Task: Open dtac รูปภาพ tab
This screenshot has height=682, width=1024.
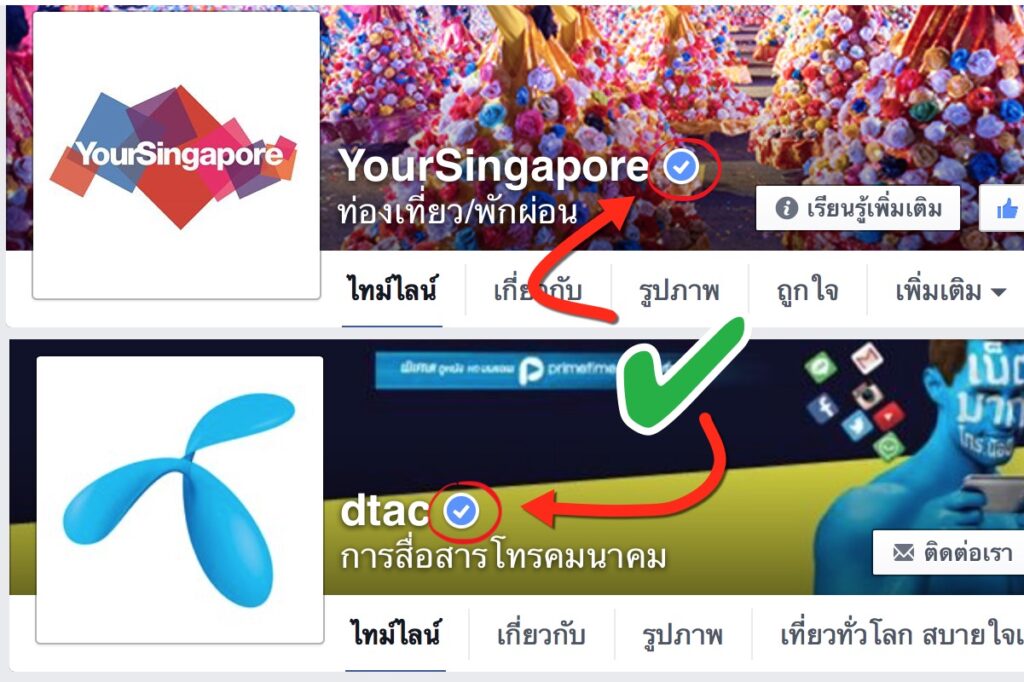Action: (x=682, y=634)
